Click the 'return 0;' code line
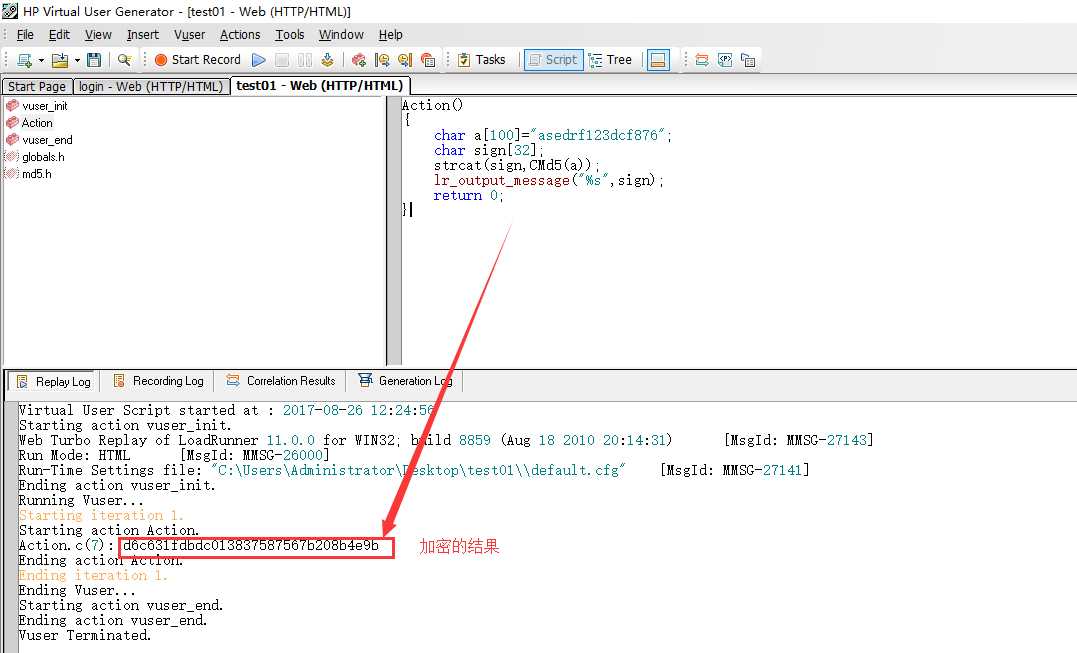 (x=468, y=196)
